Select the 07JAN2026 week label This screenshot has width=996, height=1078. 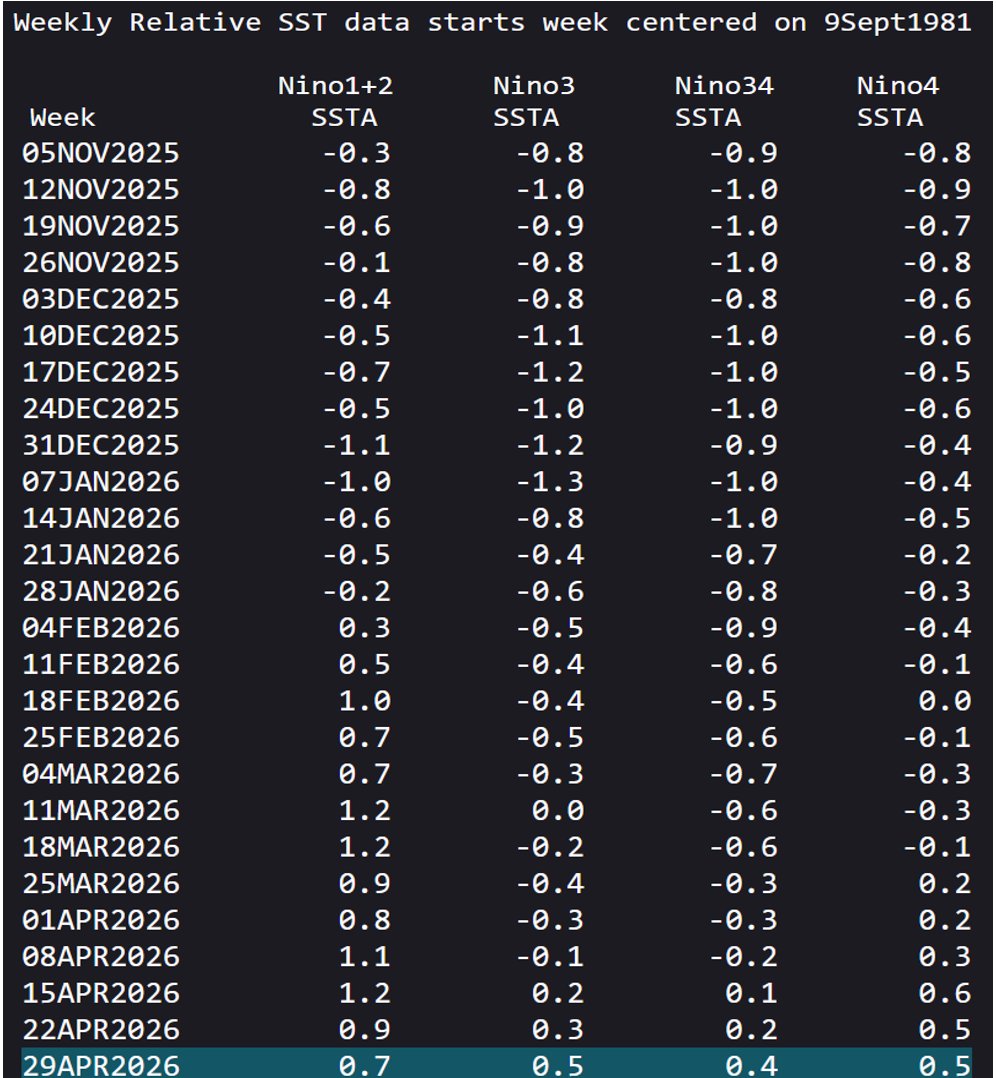coord(101,481)
